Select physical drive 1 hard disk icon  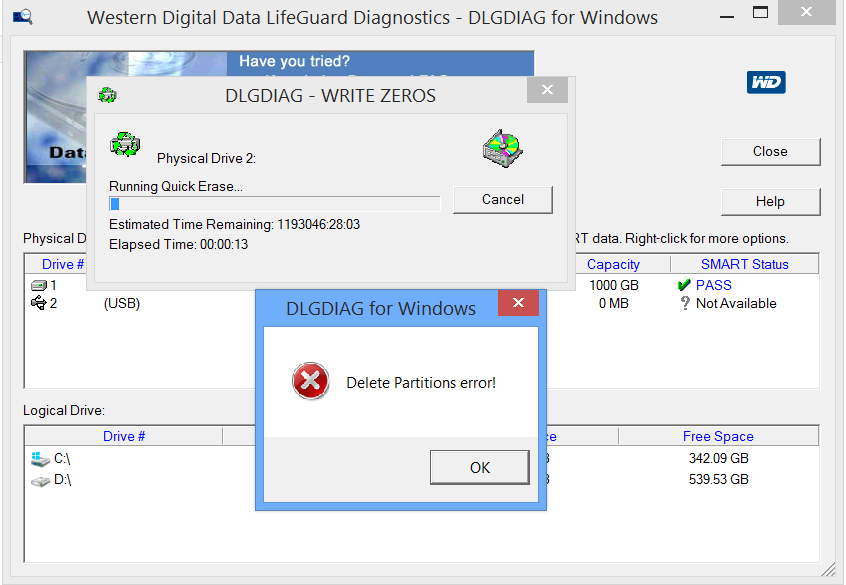39,285
